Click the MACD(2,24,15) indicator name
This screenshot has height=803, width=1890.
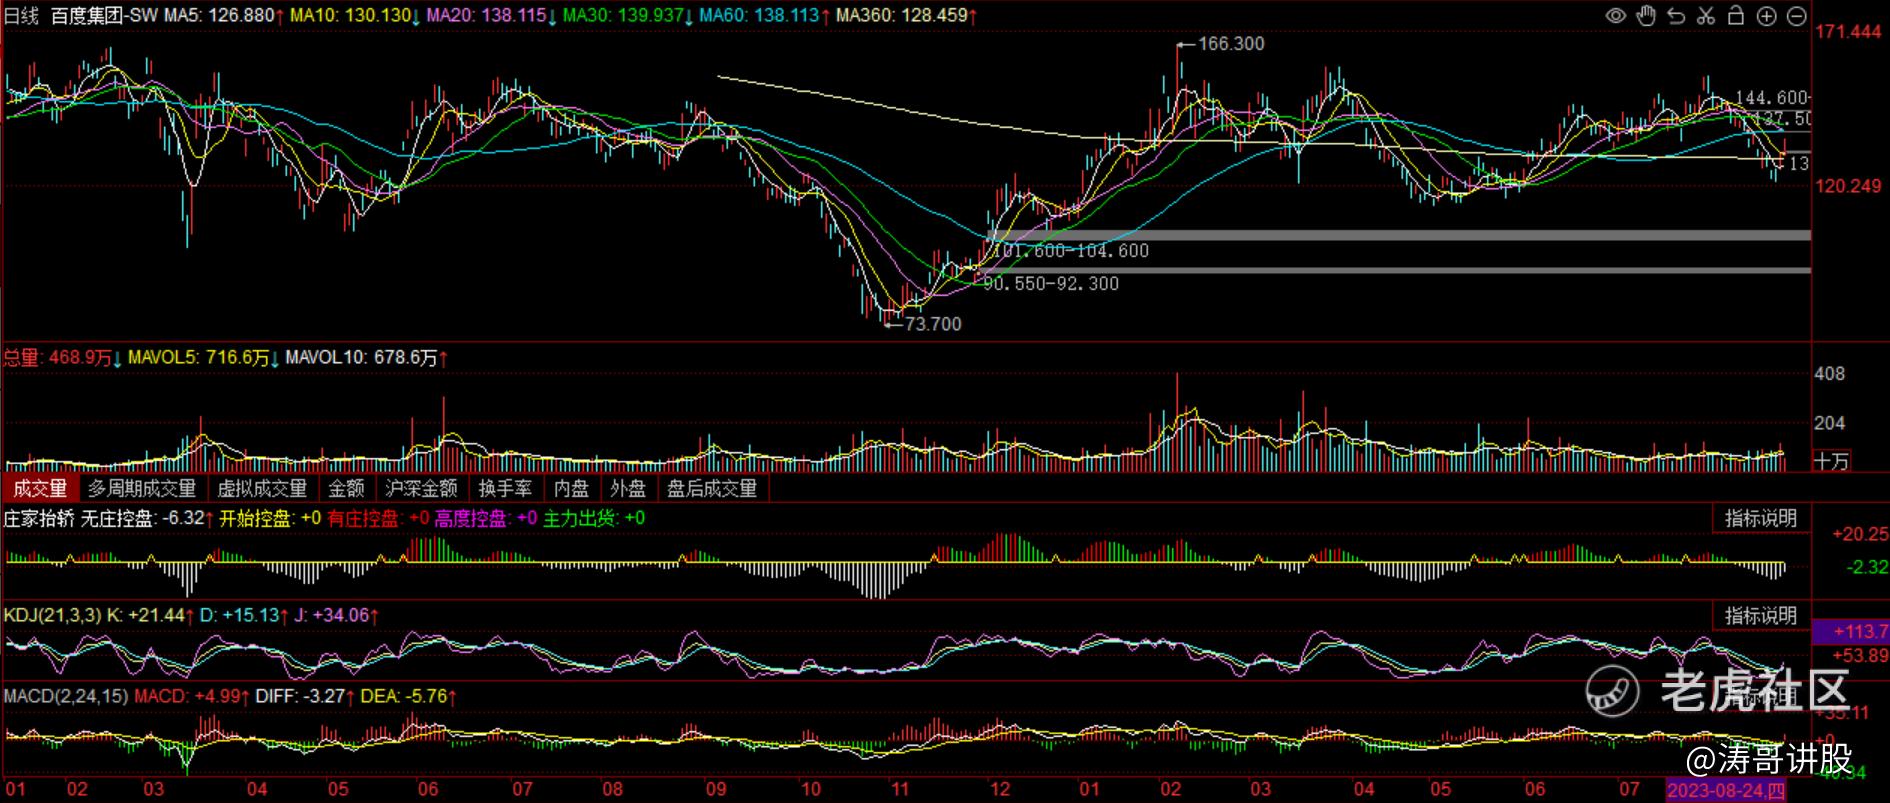(66, 696)
